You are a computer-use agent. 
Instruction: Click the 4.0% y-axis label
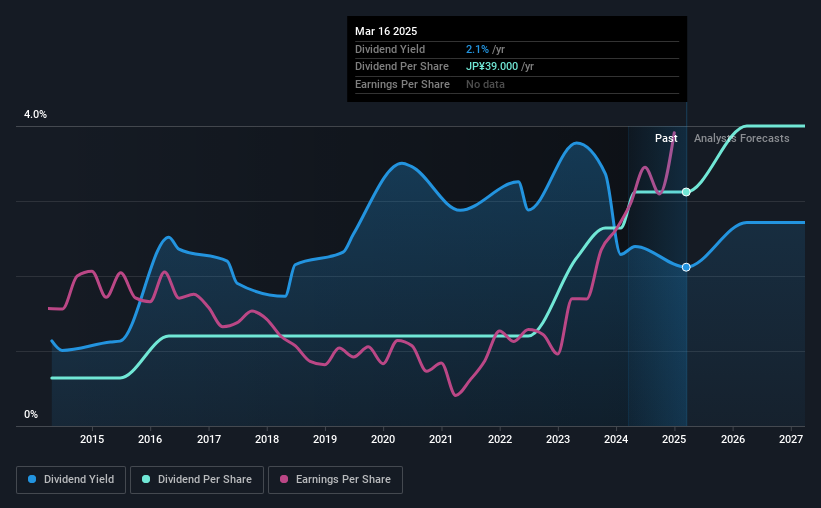pos(35,114)
